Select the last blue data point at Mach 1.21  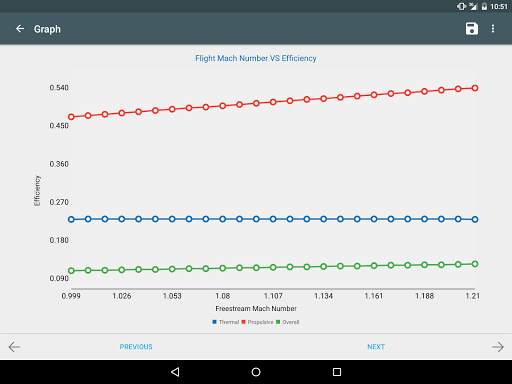pyautogui.click(x=475, y=219)
